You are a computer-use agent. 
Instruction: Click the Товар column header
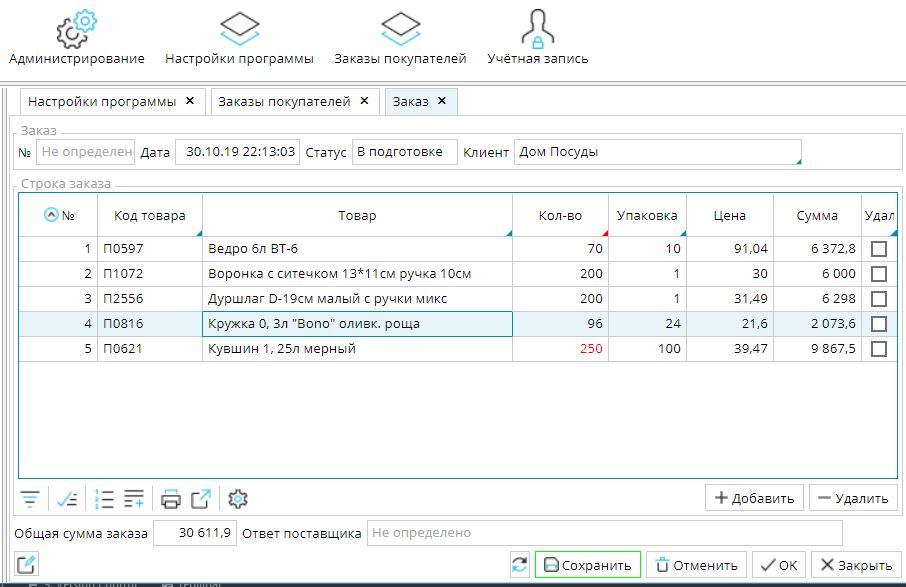pos(357,216)
